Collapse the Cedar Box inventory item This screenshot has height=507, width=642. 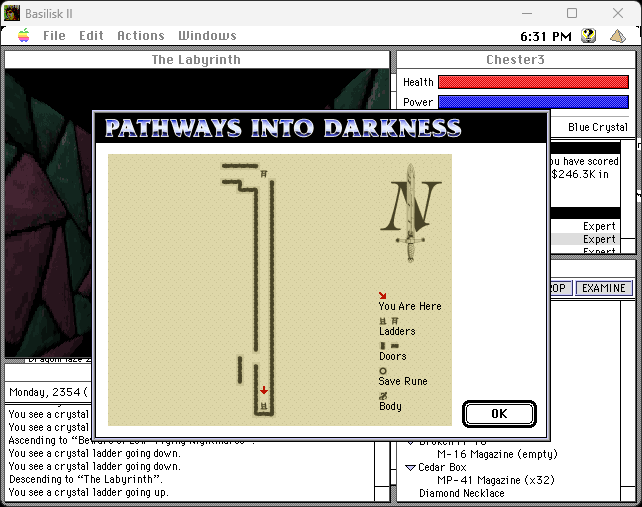(410, 467)
